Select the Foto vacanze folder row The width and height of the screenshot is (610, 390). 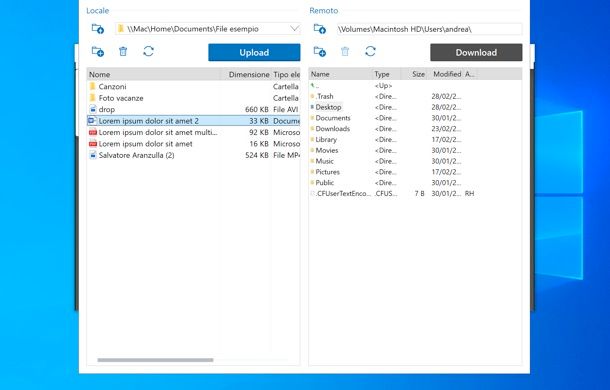[193, 98]
